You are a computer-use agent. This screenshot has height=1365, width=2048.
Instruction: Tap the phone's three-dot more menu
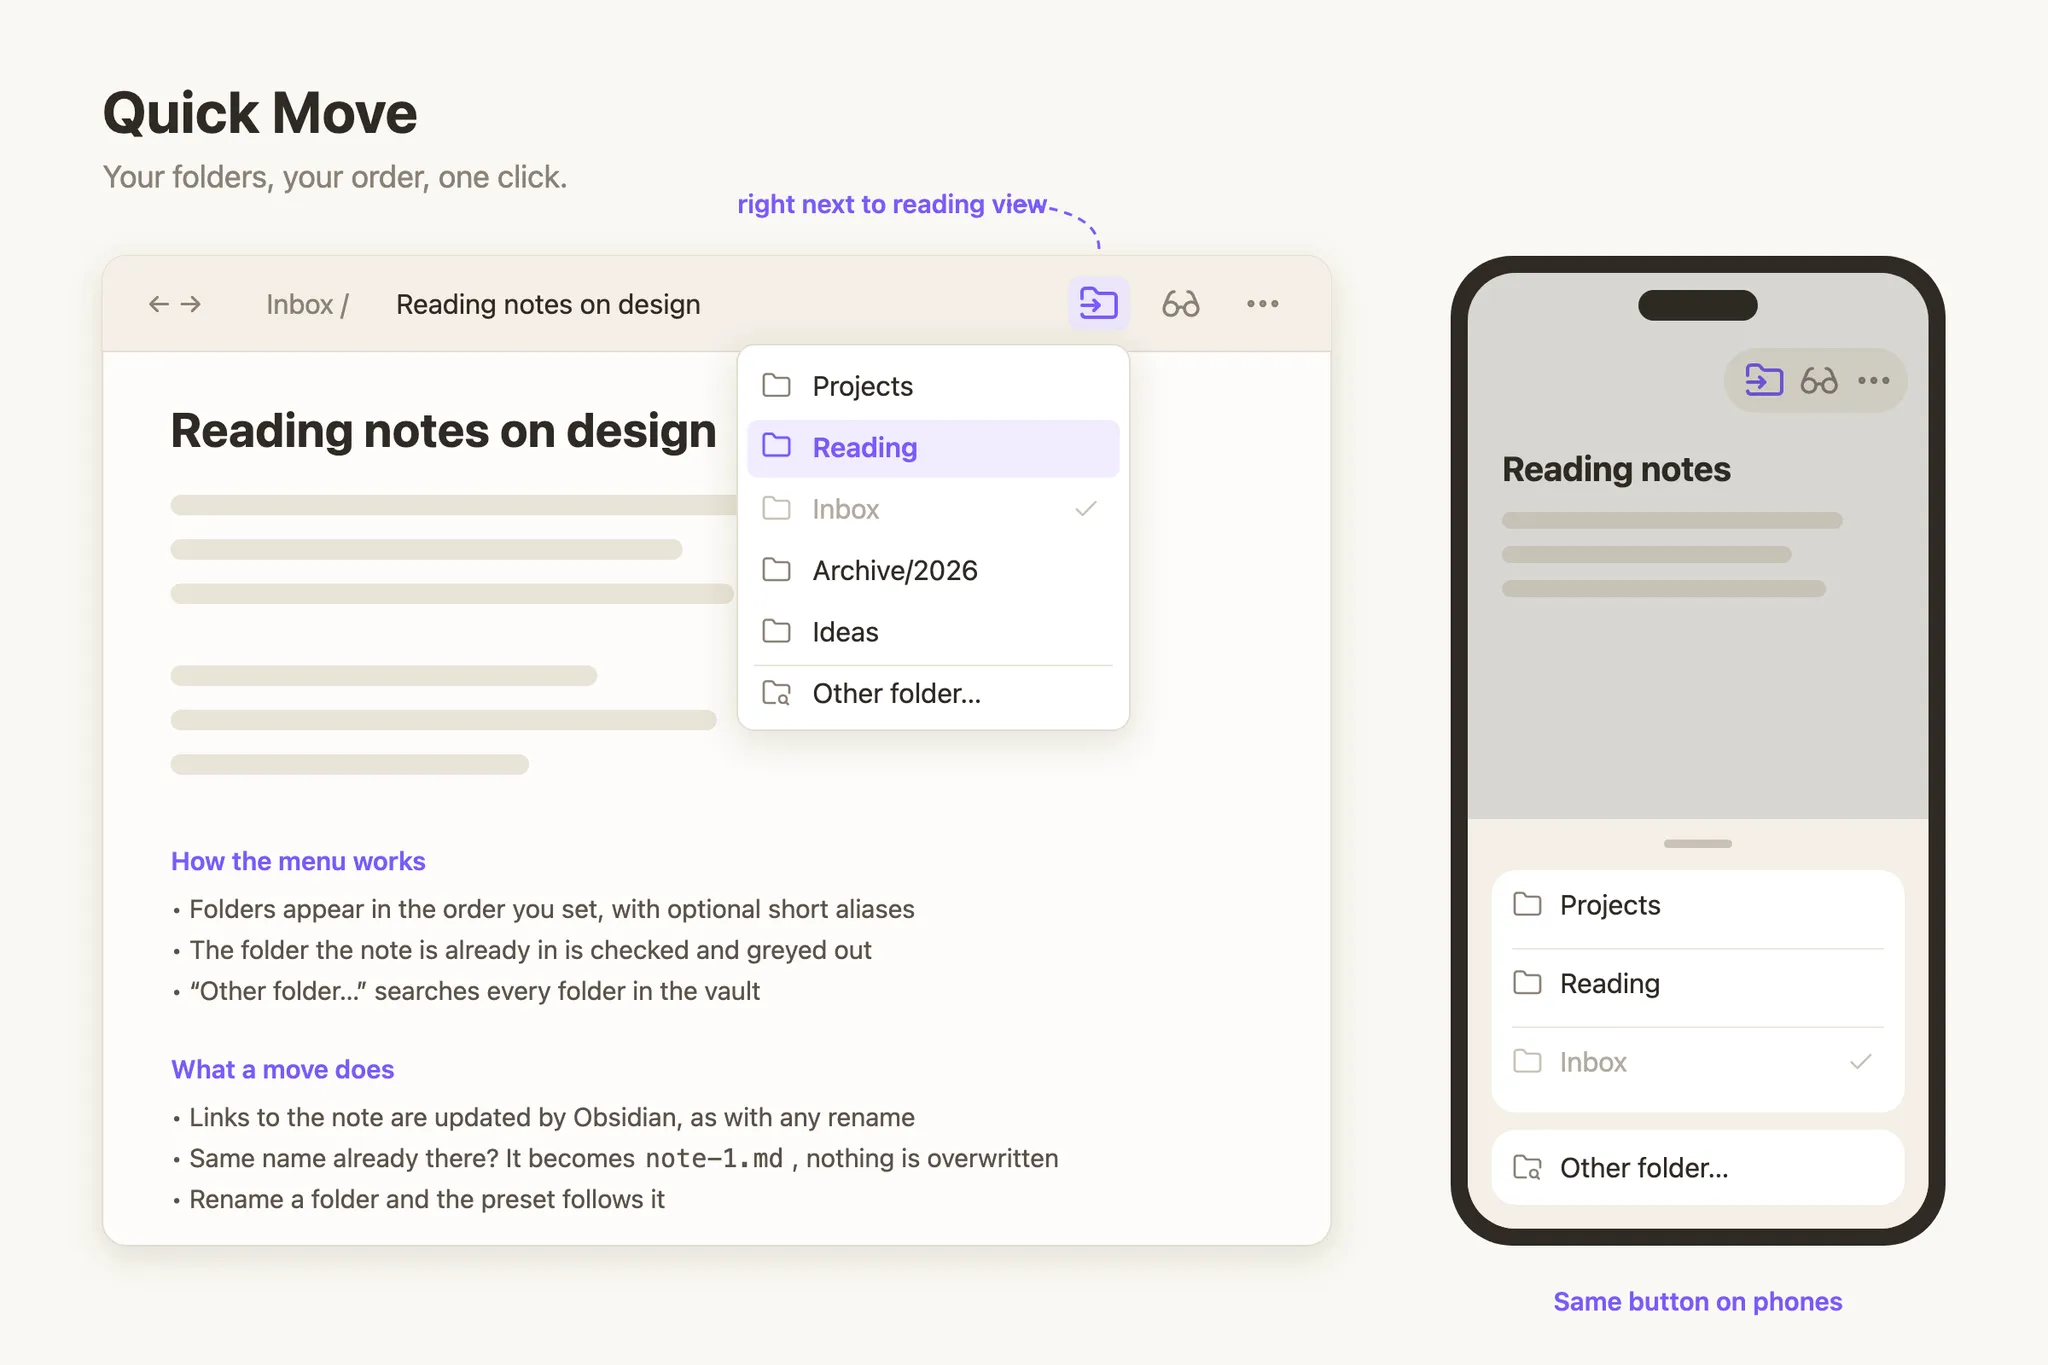[1873, 380]
